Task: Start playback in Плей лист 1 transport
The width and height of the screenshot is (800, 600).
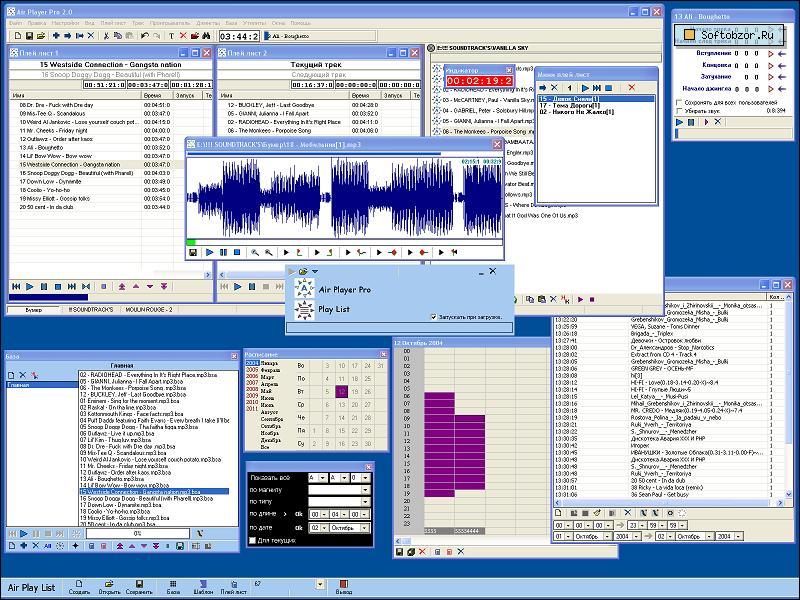Action: point(30,287)
